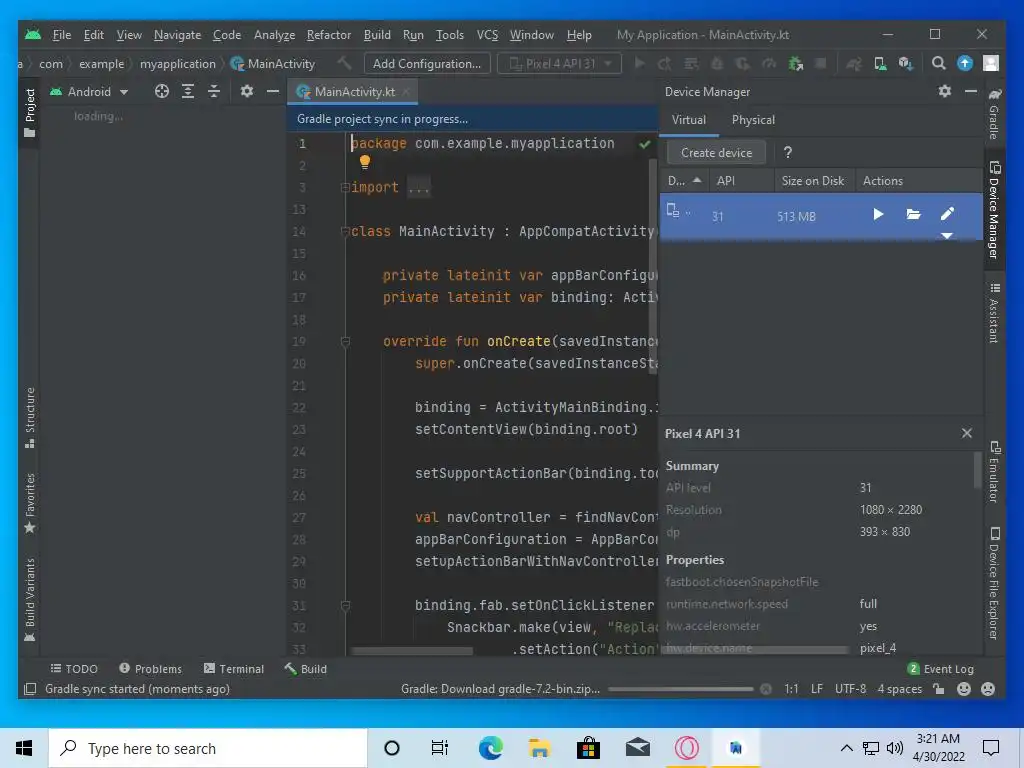Open the 4 spaces indent selector

pos(899,689)
